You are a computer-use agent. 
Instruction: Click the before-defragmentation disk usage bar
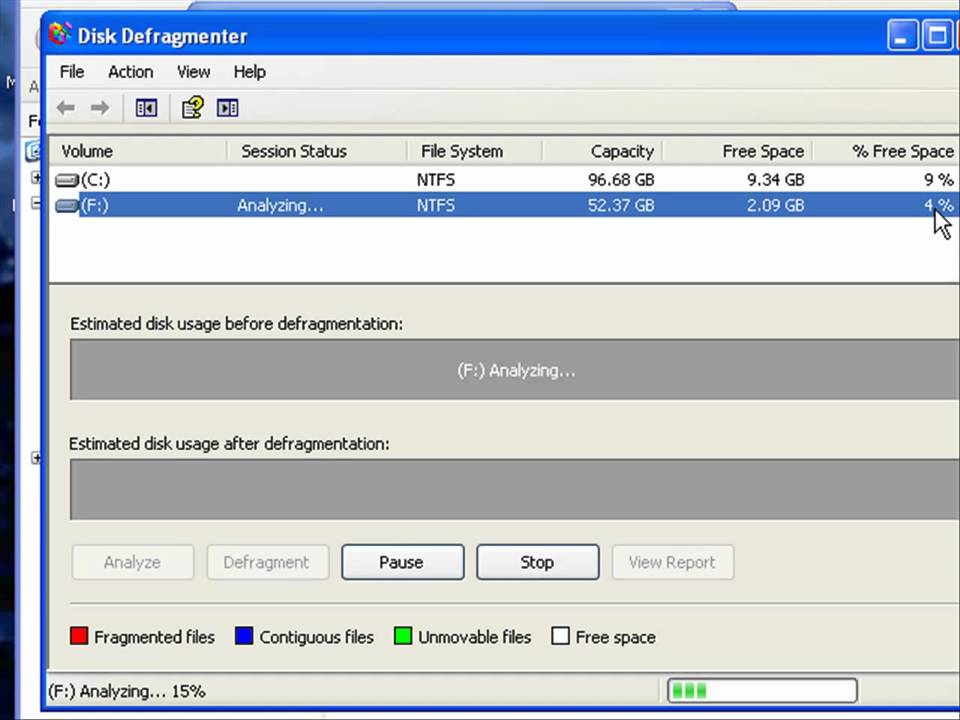pyautogui.click(x=514, y=370)
